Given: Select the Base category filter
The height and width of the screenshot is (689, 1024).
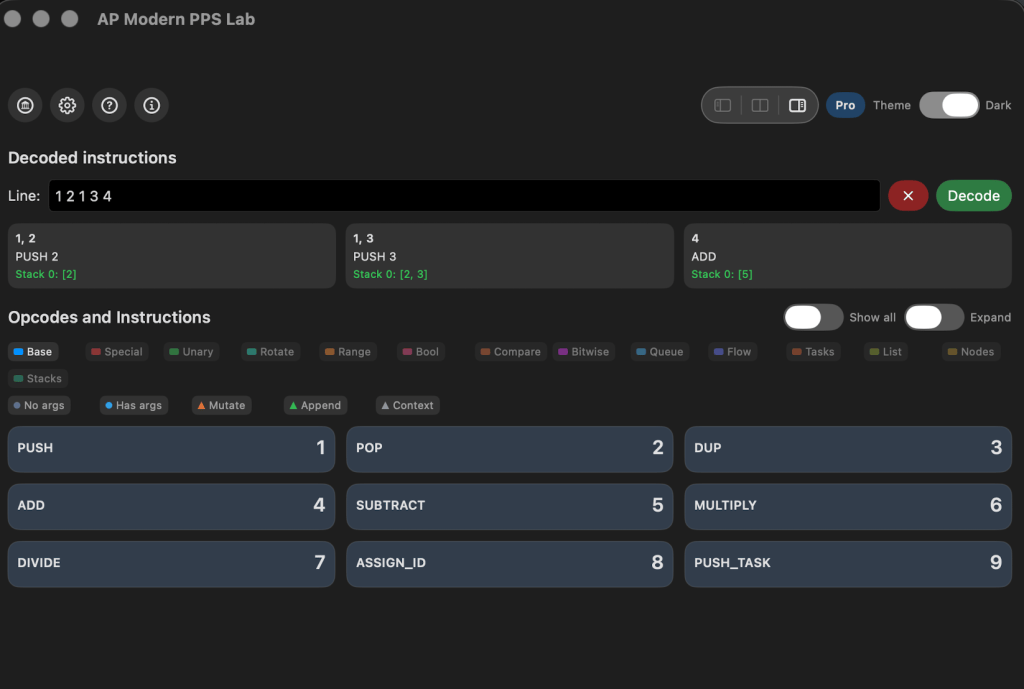Looking at the screenshot, I should pyautogui.click(x=33, y=351).
